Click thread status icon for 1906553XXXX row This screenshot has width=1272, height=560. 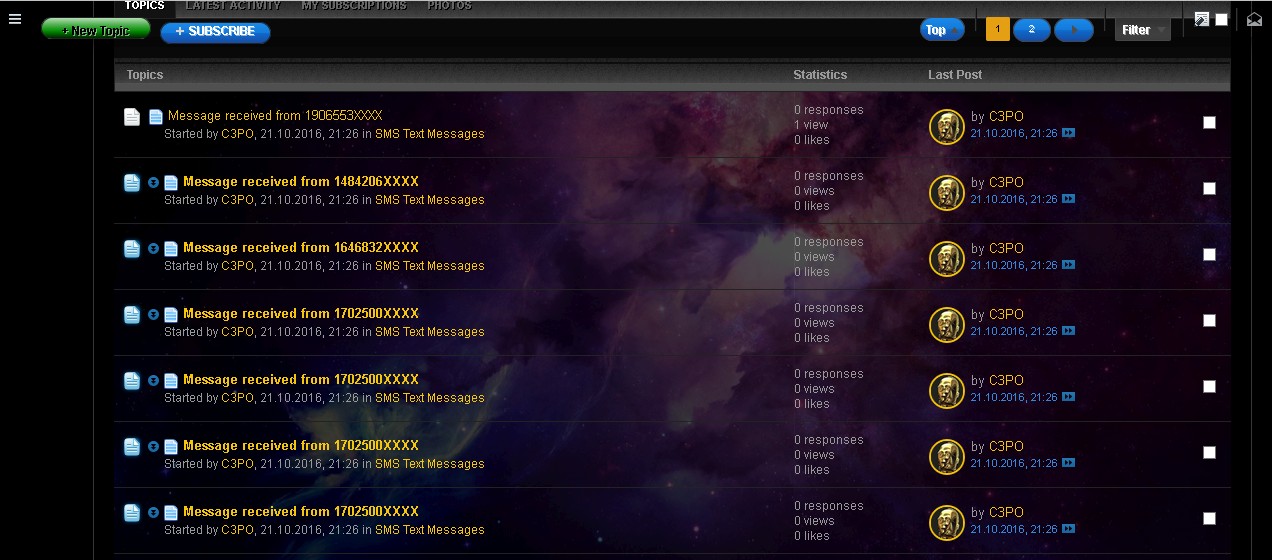(x=132, y=117)
